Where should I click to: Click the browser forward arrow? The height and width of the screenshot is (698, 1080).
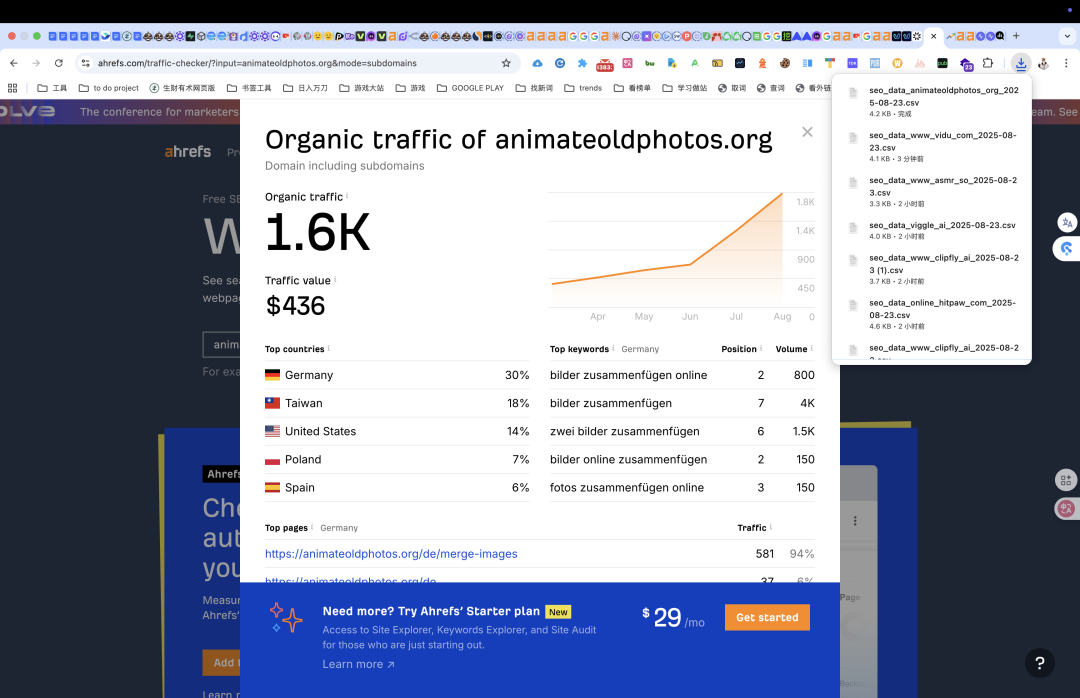36,63
